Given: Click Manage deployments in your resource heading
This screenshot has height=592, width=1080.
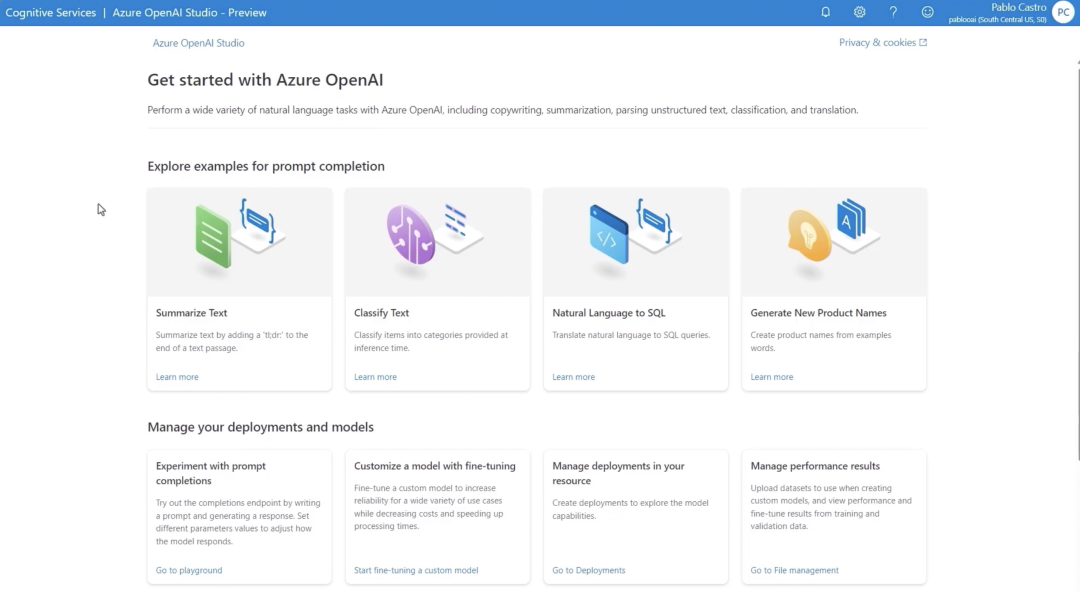Looking at the screenshot, I should click(619, 473).
